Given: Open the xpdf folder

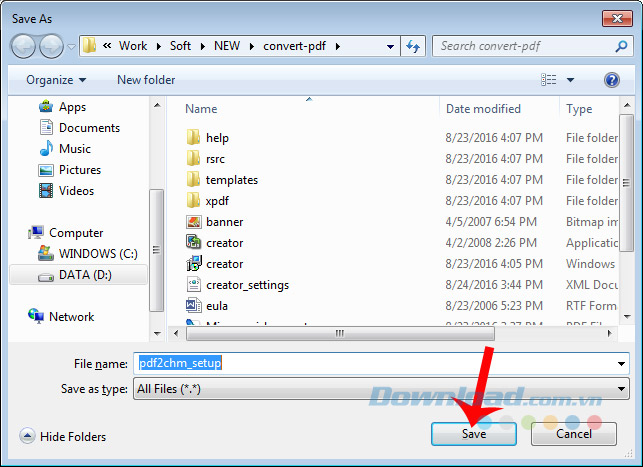Looking at the screenshot, I should (x=217, y=201).
